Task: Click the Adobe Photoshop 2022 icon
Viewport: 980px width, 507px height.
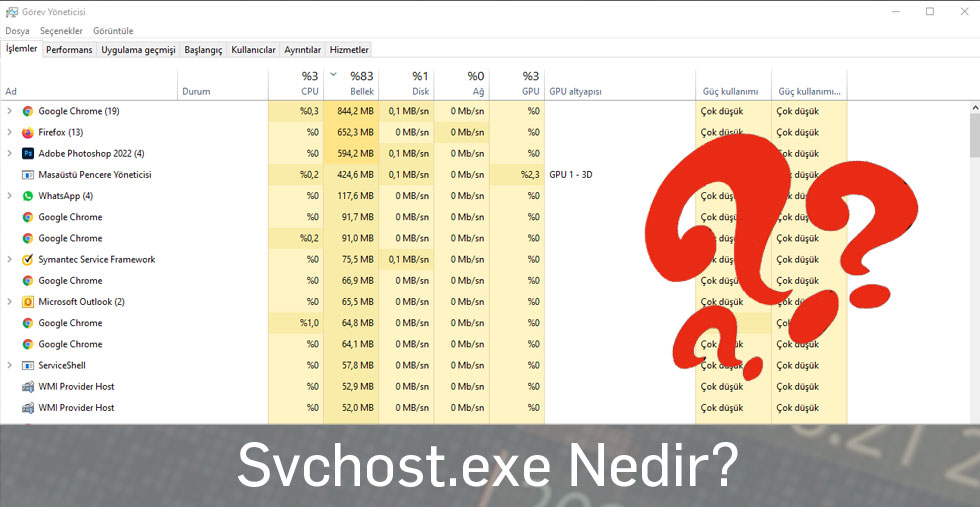Action: coord(28,154)
